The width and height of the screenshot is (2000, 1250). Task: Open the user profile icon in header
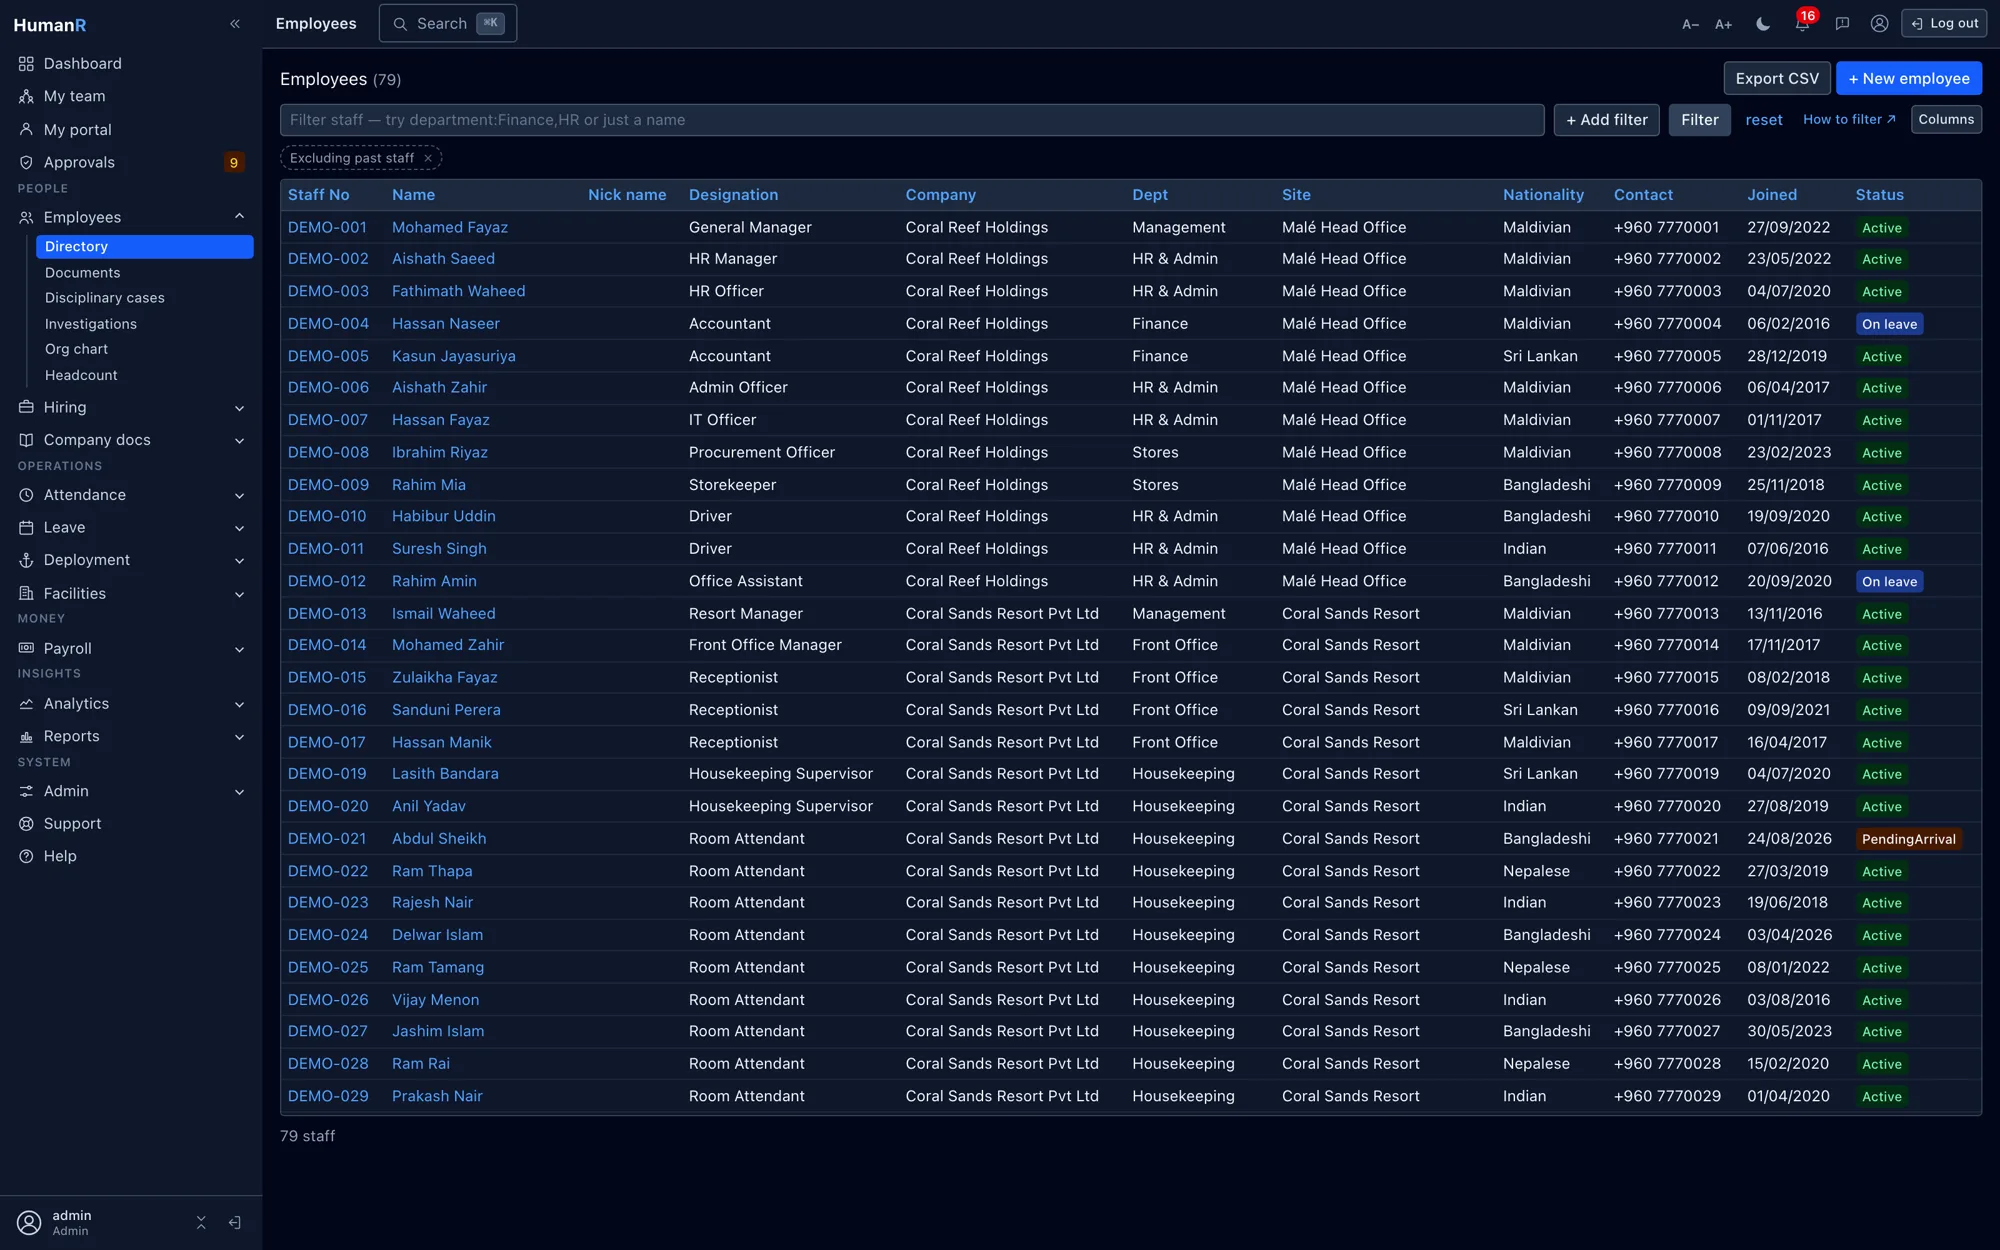pos(1880,24)
